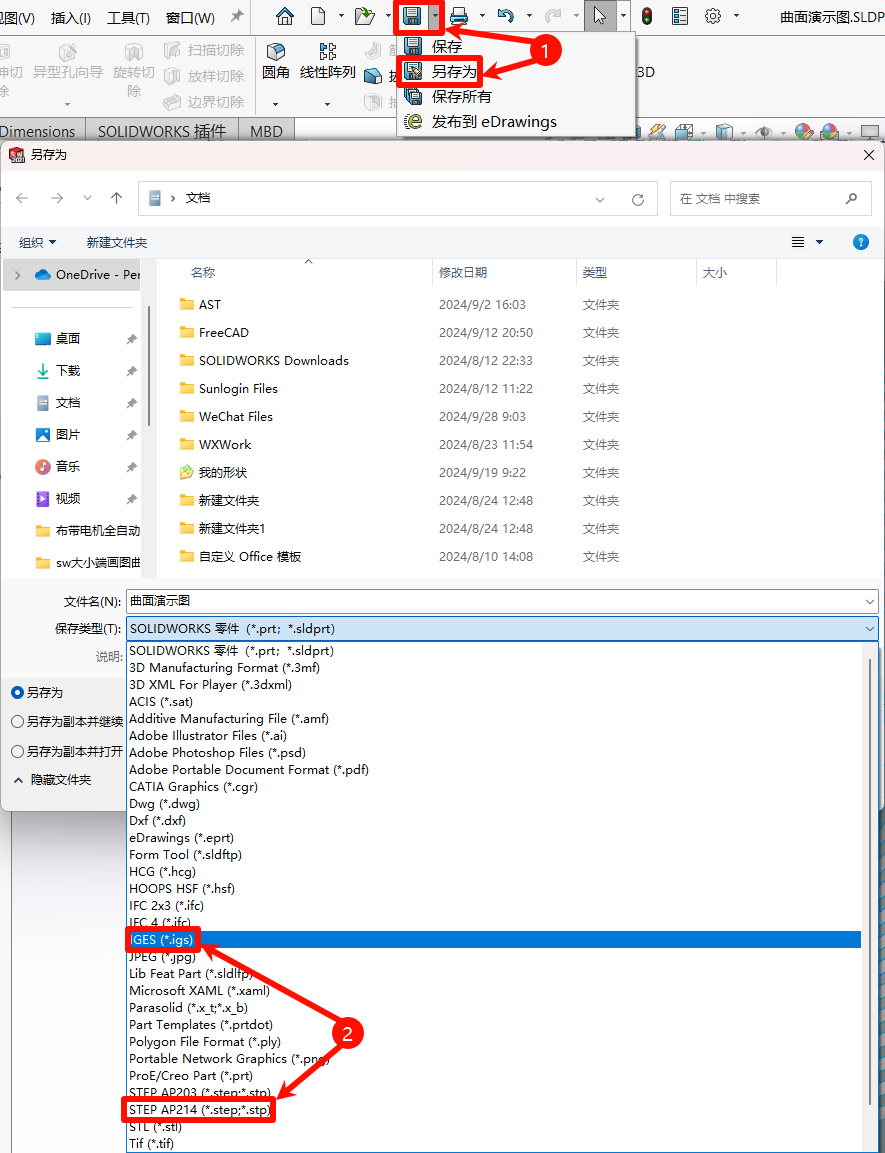Open the 音乐 quick access location
This screenshot has height=1153, width=885.
(x=58, y=466)
